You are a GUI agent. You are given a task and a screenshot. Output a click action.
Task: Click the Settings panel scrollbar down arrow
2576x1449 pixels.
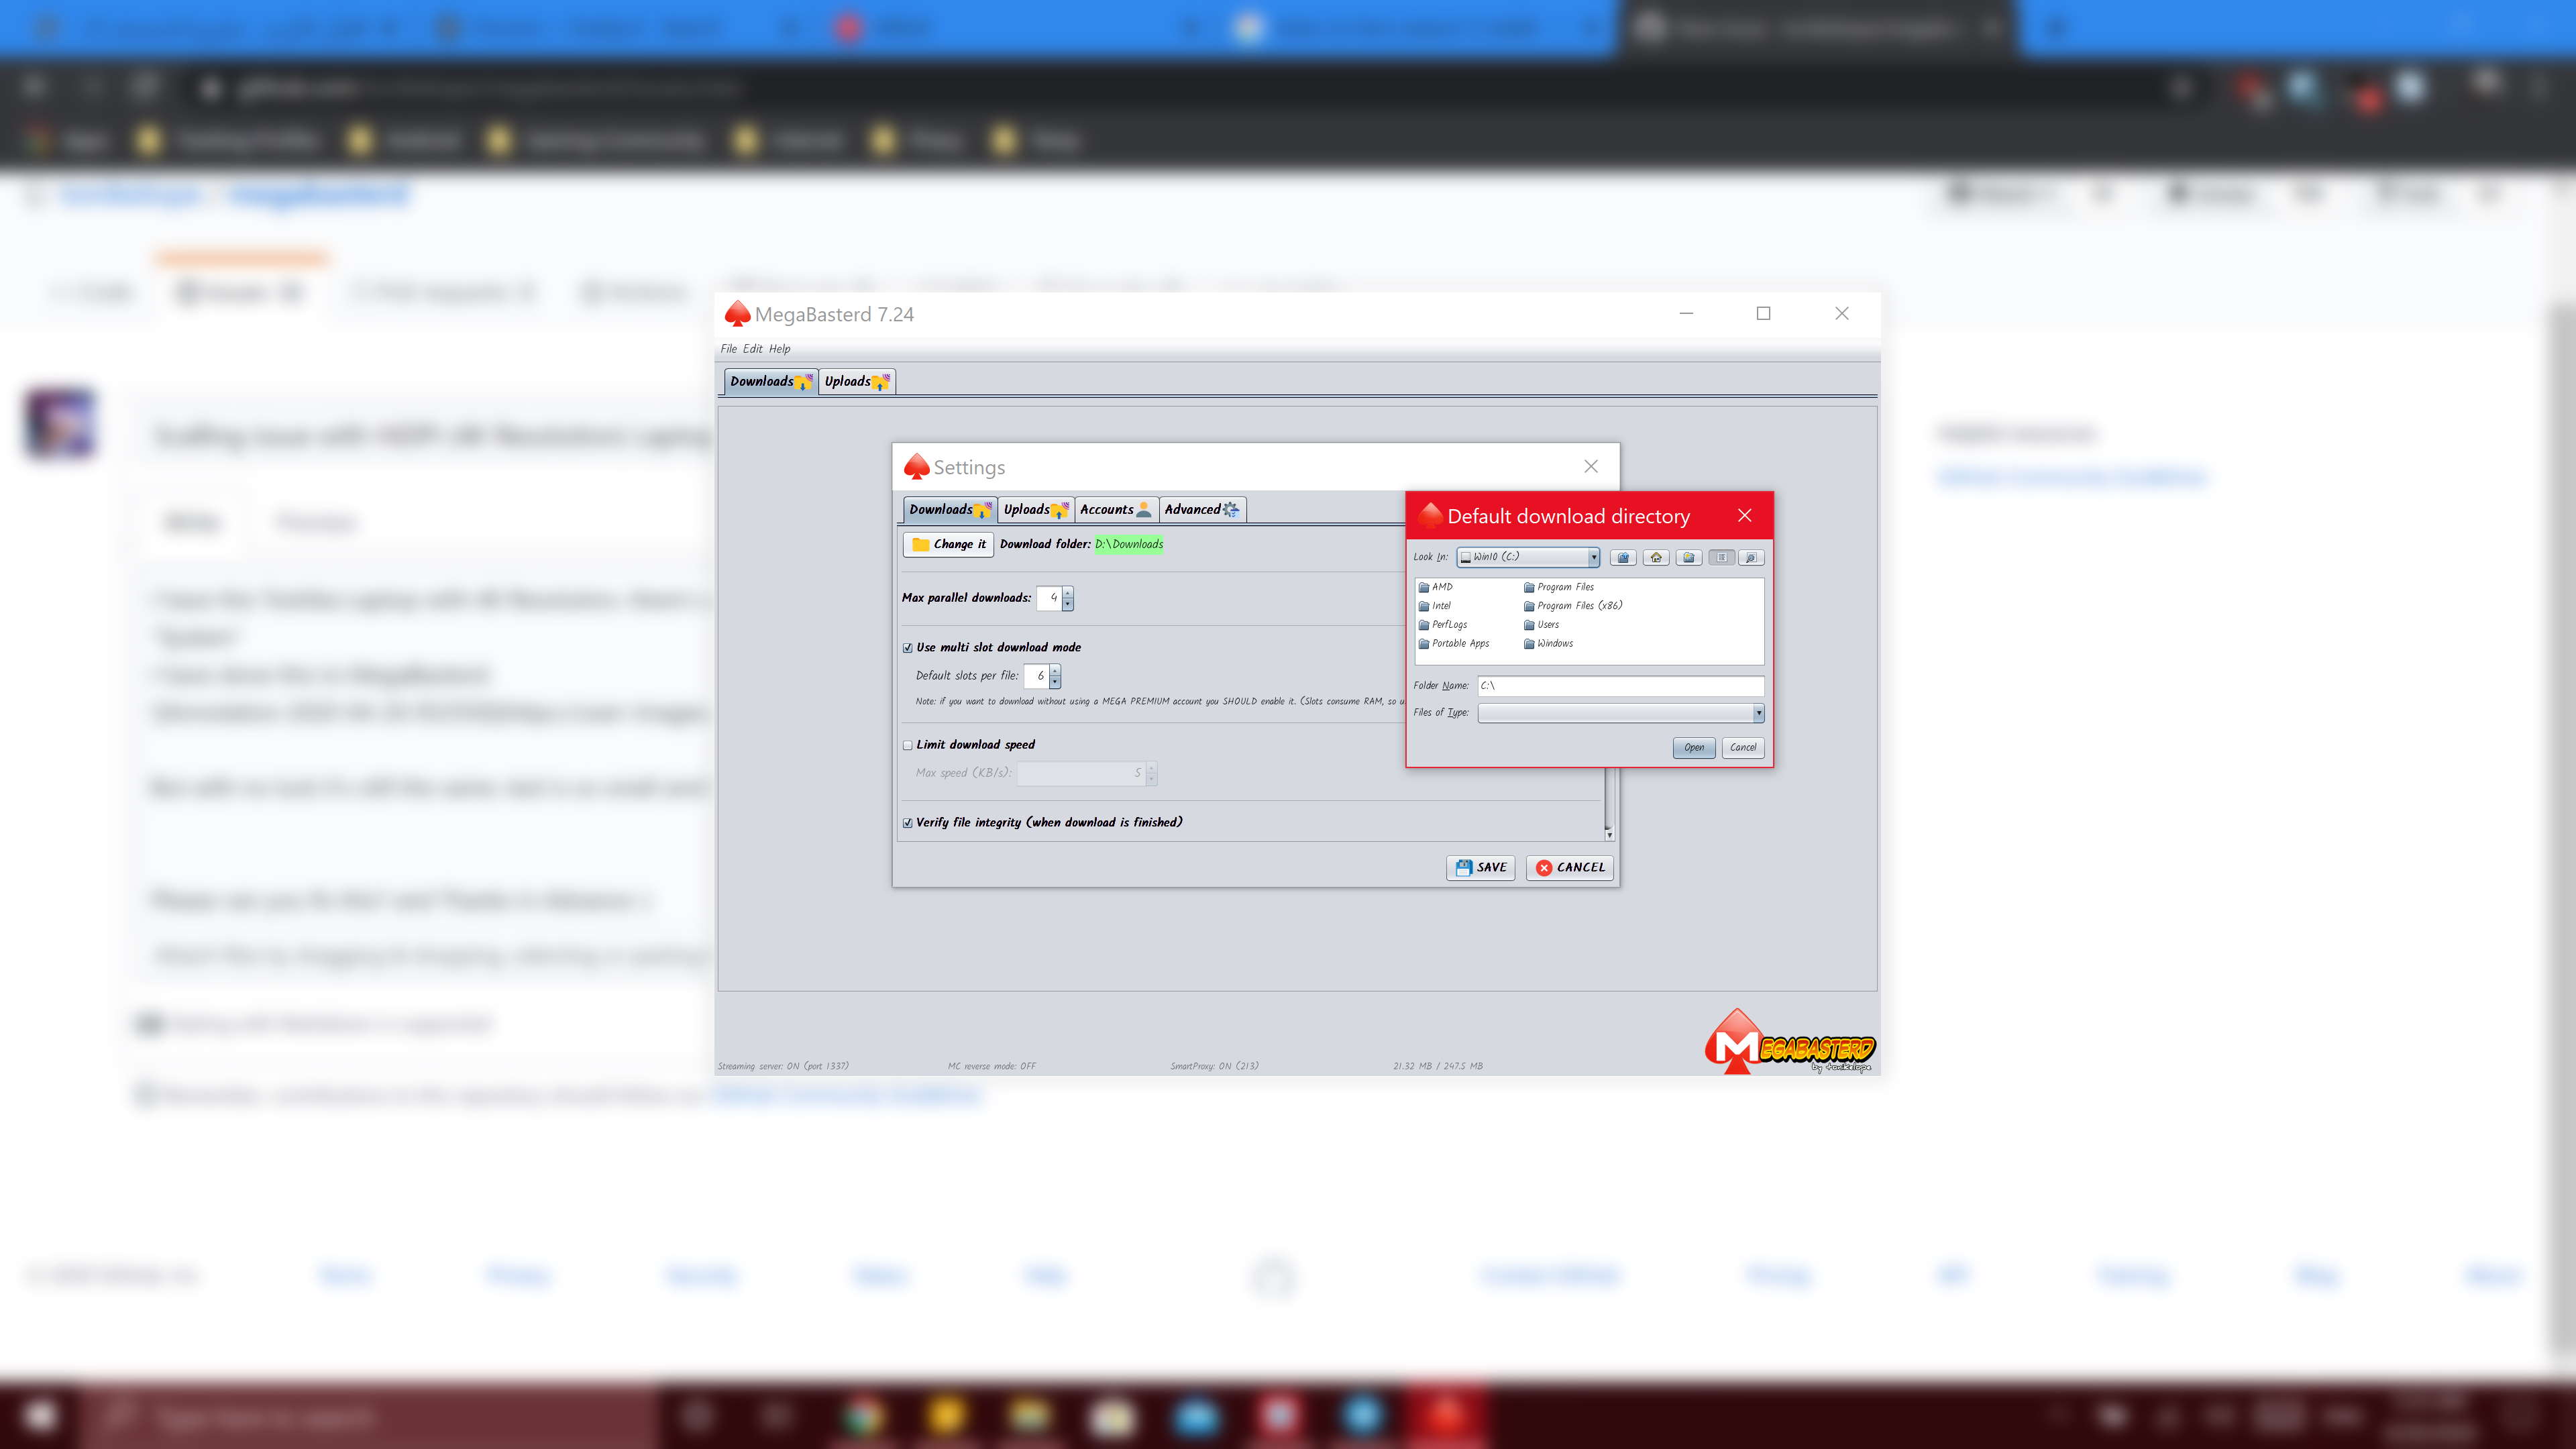coord(1609,834)
